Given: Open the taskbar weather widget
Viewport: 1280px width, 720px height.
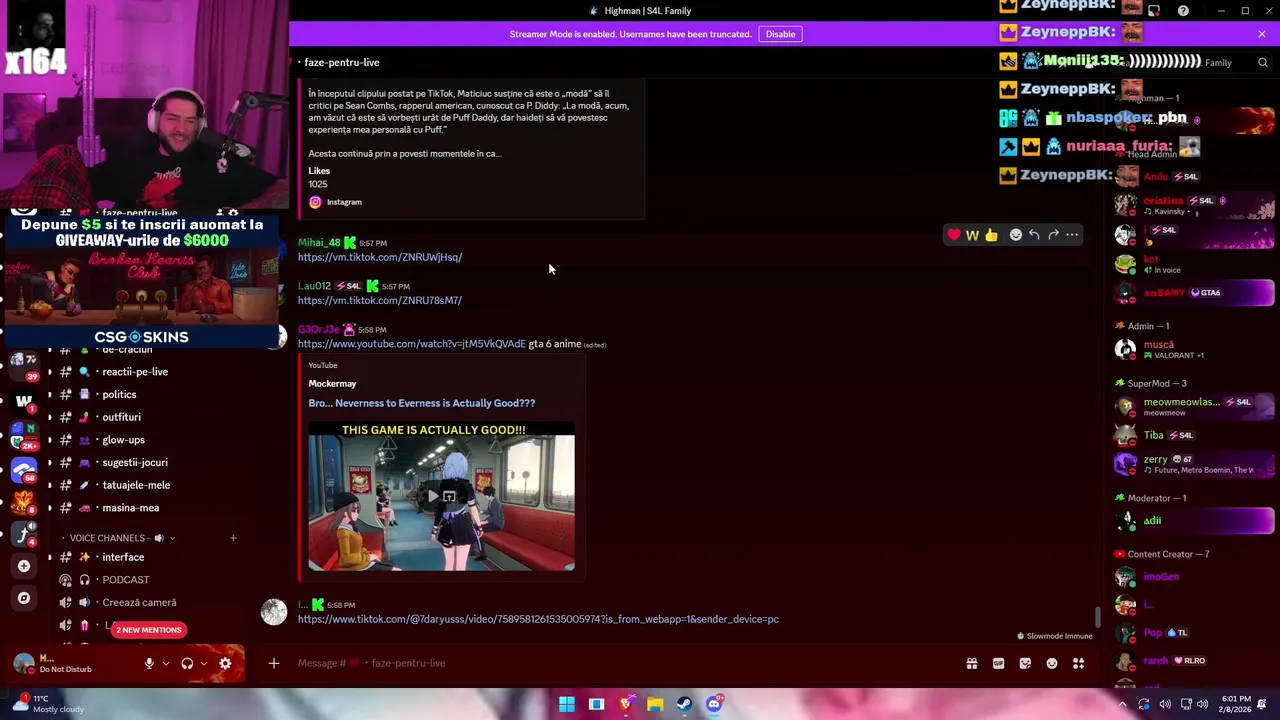Looking at the screenshot, I should [x=48, y=704].
